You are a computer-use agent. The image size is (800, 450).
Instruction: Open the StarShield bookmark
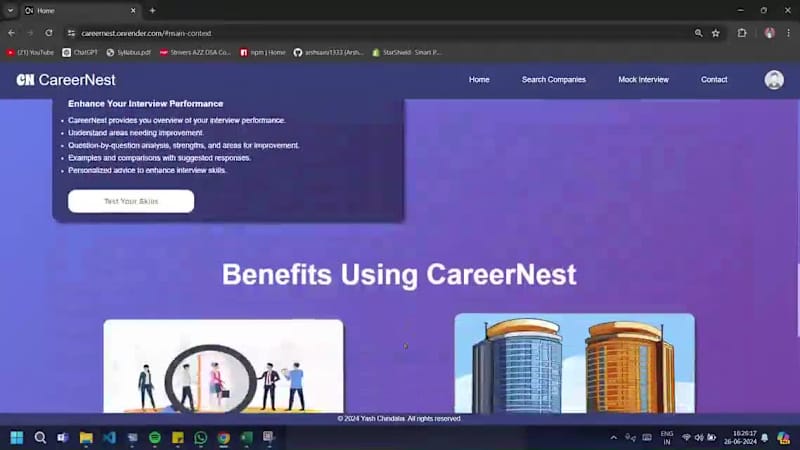tap(407, 52)
